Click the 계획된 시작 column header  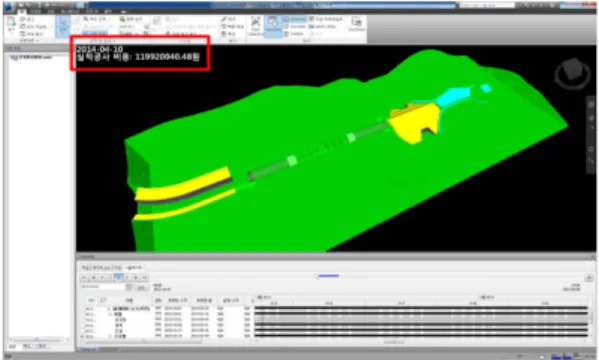coord(177,301)
